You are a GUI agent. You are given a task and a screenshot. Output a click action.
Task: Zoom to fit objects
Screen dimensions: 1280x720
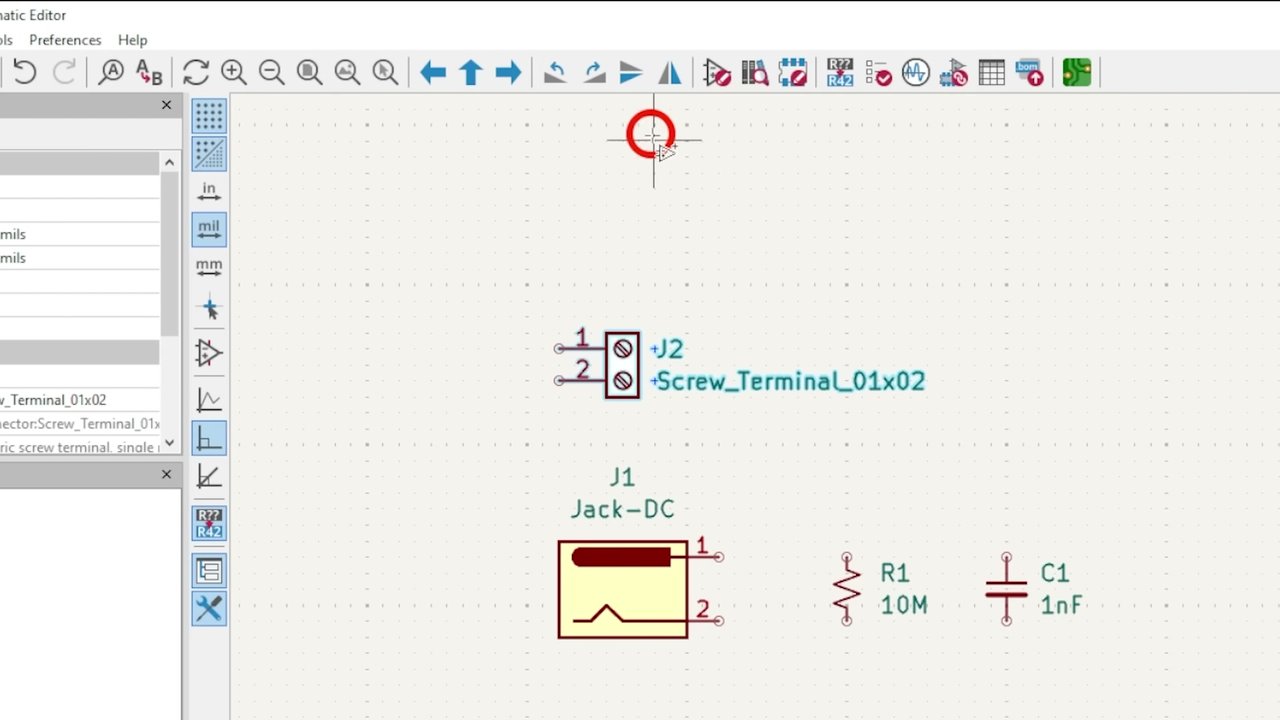(x=347, y=72)
